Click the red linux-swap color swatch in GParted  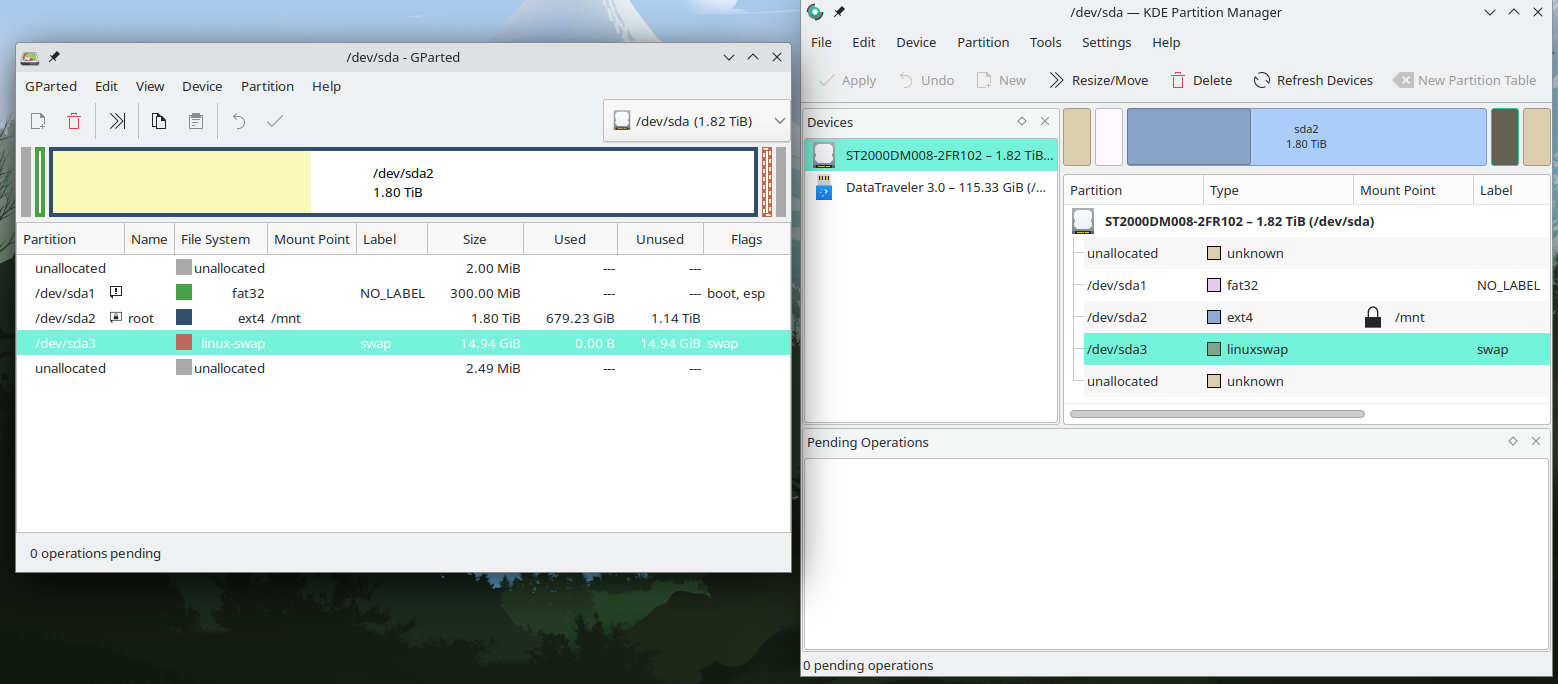click(184, 343)
